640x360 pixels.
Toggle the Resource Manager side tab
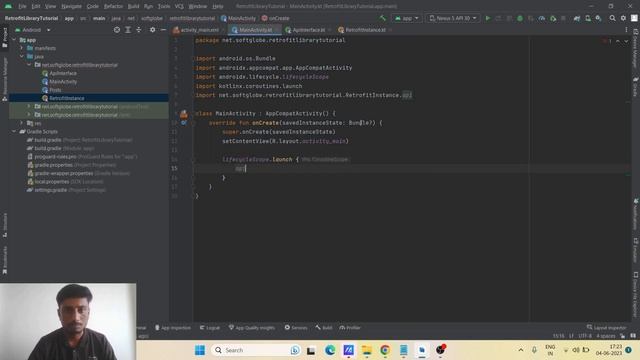point(4,80)
